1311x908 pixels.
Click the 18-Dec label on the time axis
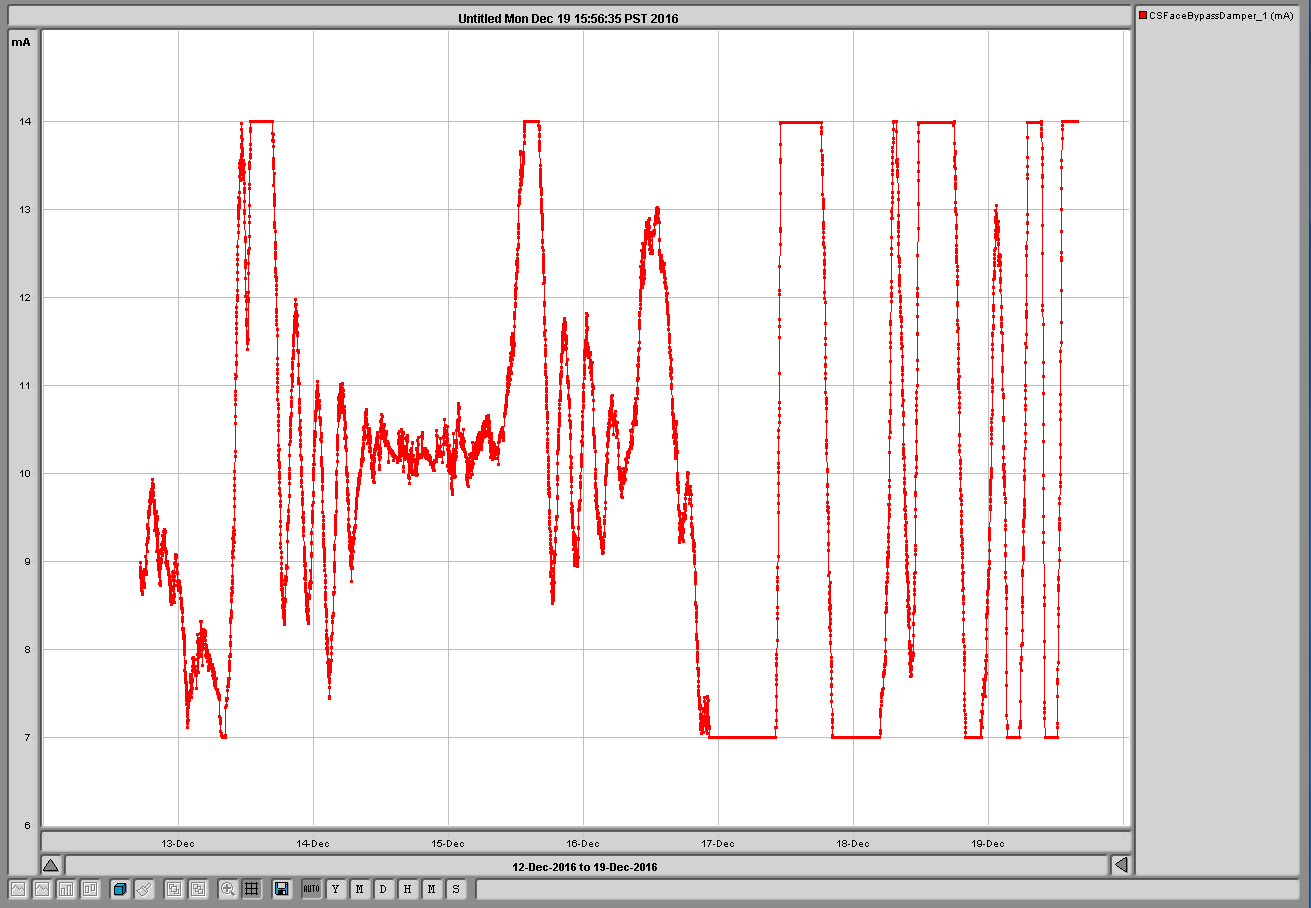pyautogui.click(x=853, y=843)
